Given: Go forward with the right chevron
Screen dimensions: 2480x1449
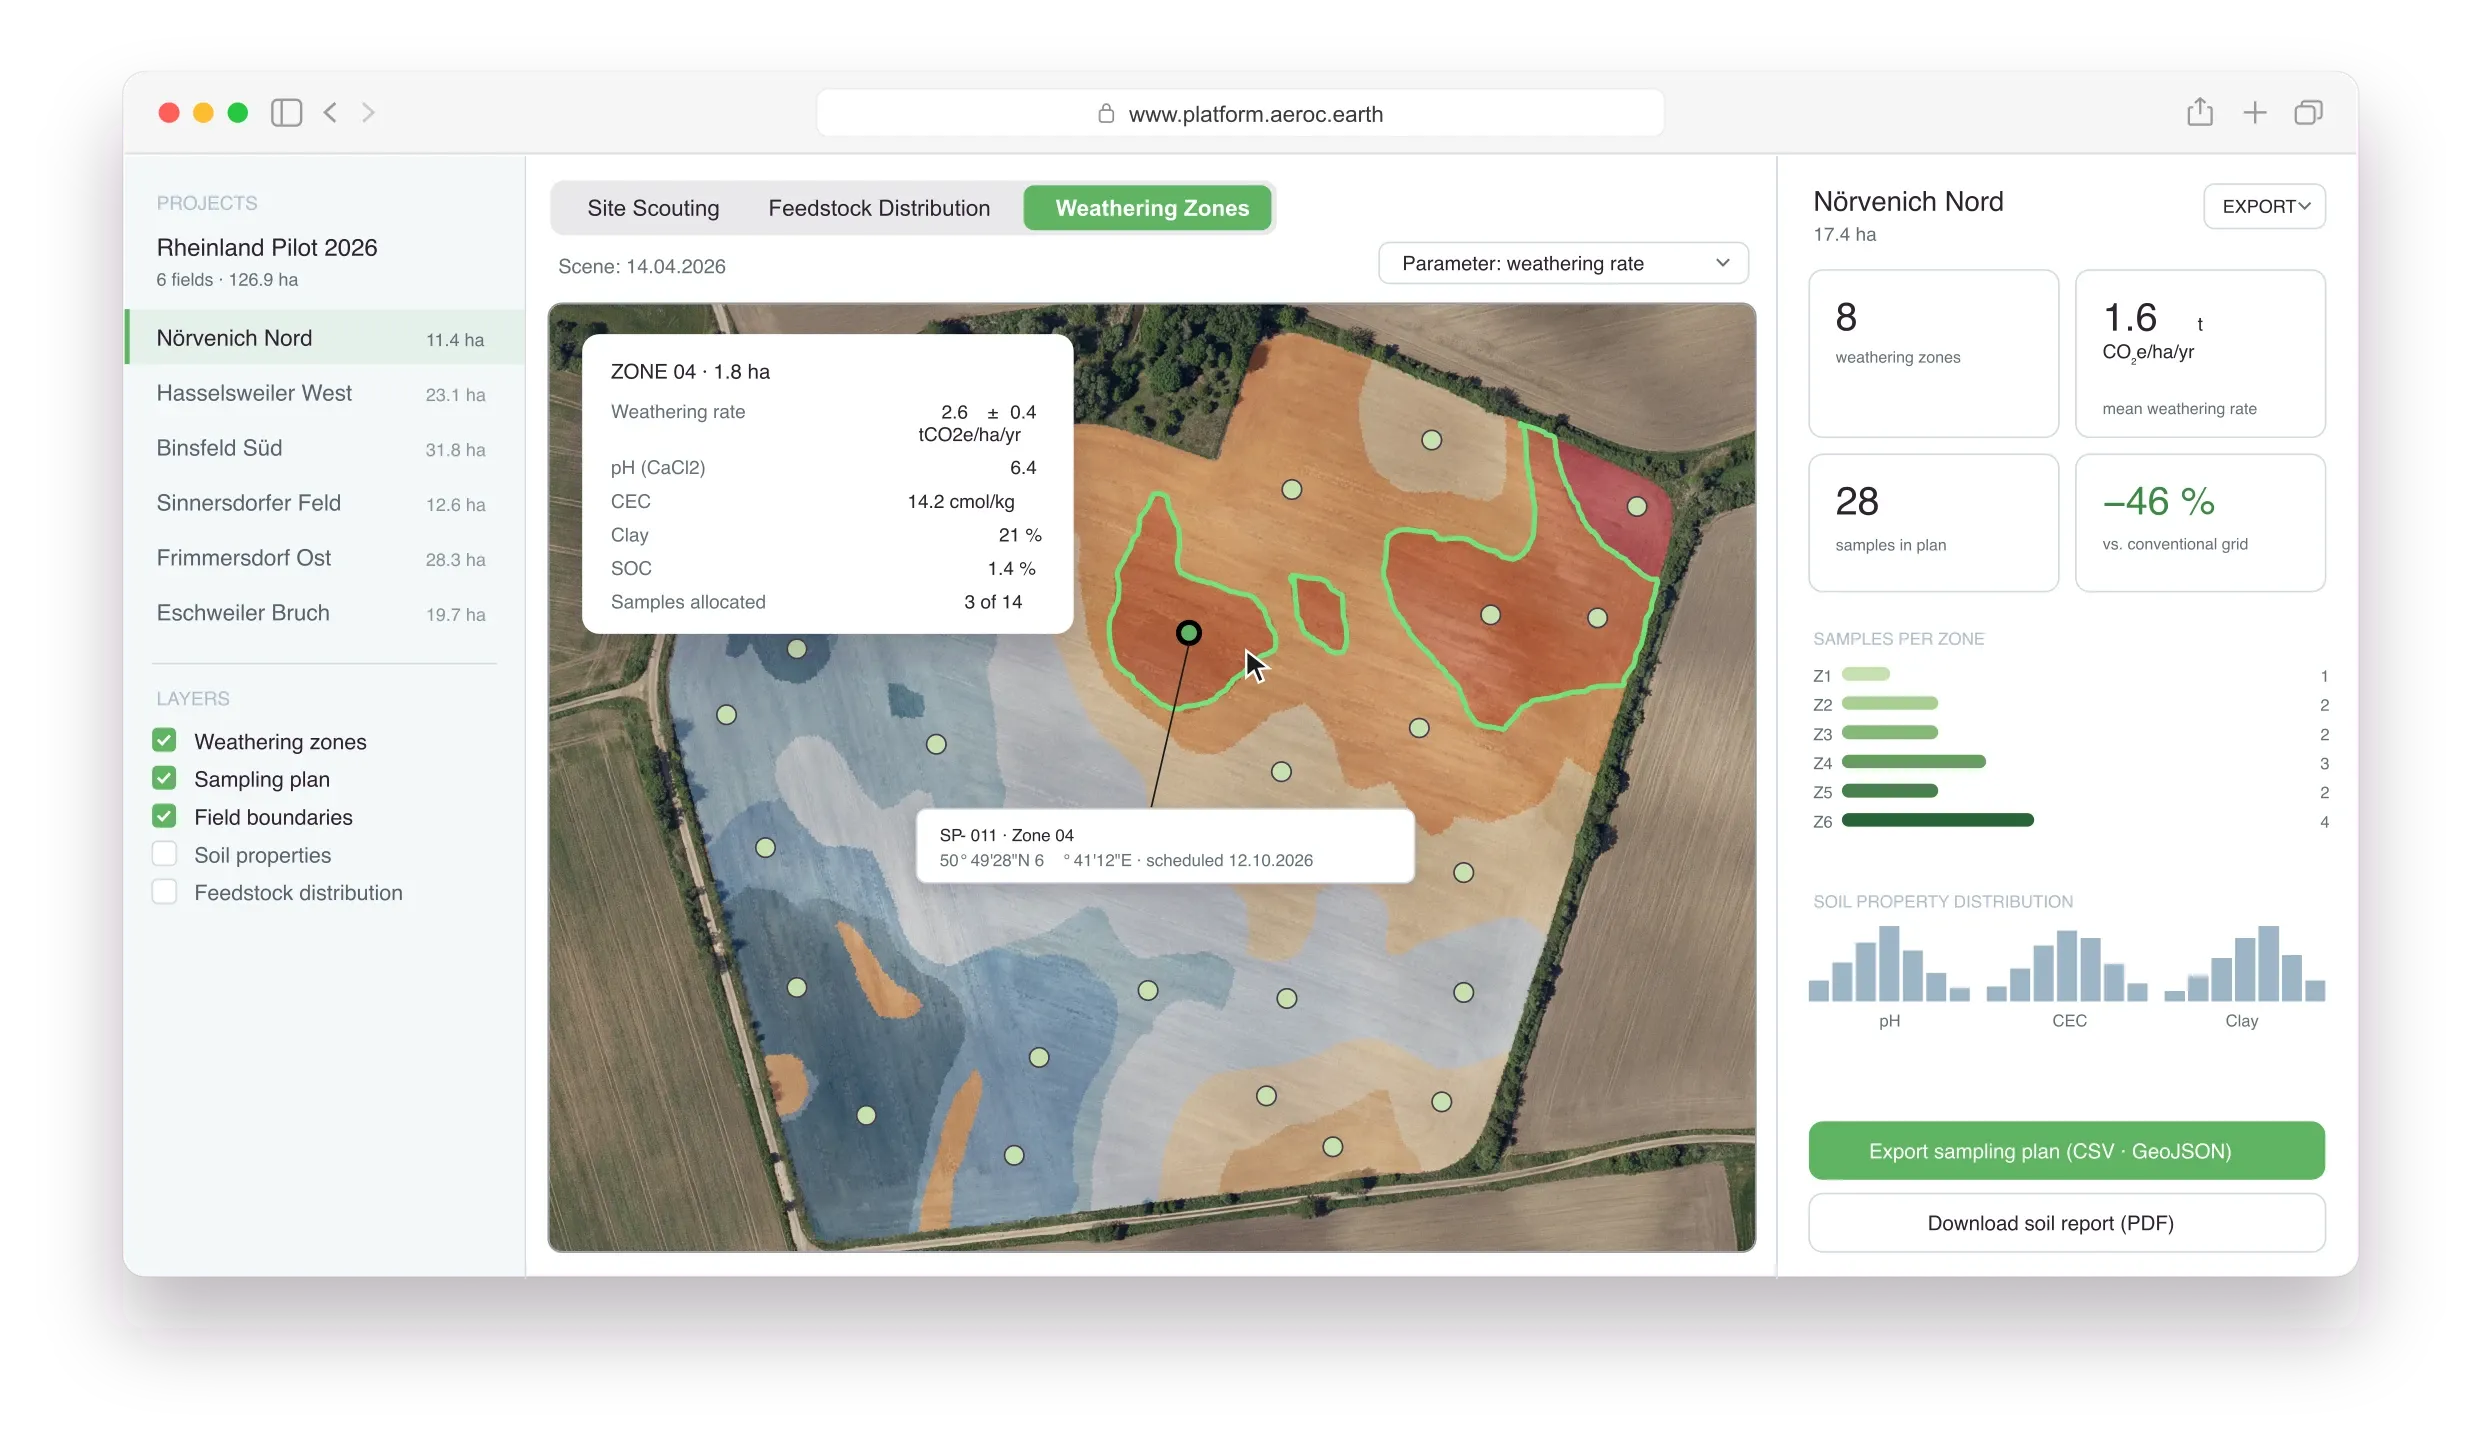Looking at the screenshot, I should tap(368, 113).
